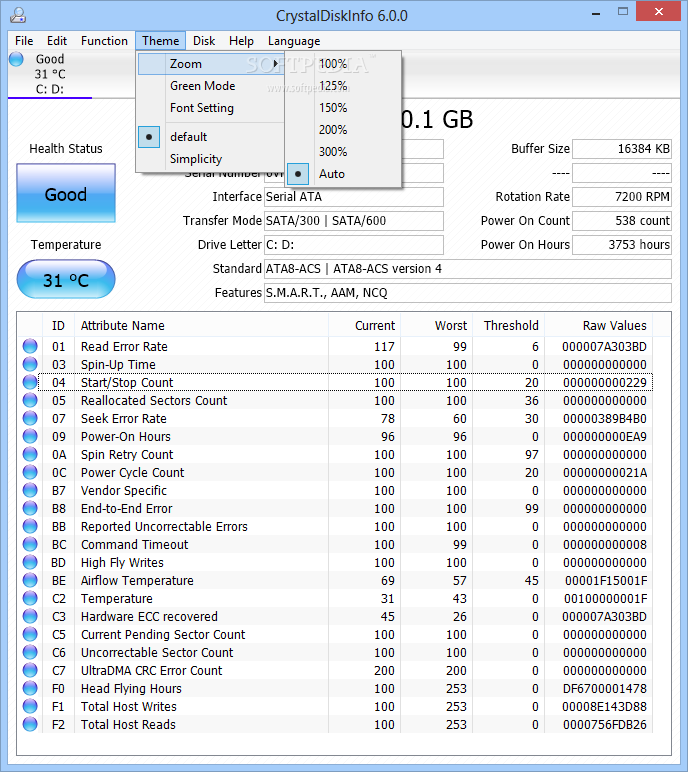
Task: Click the blue status orb beside disk Good
Action: pos(16,59)
